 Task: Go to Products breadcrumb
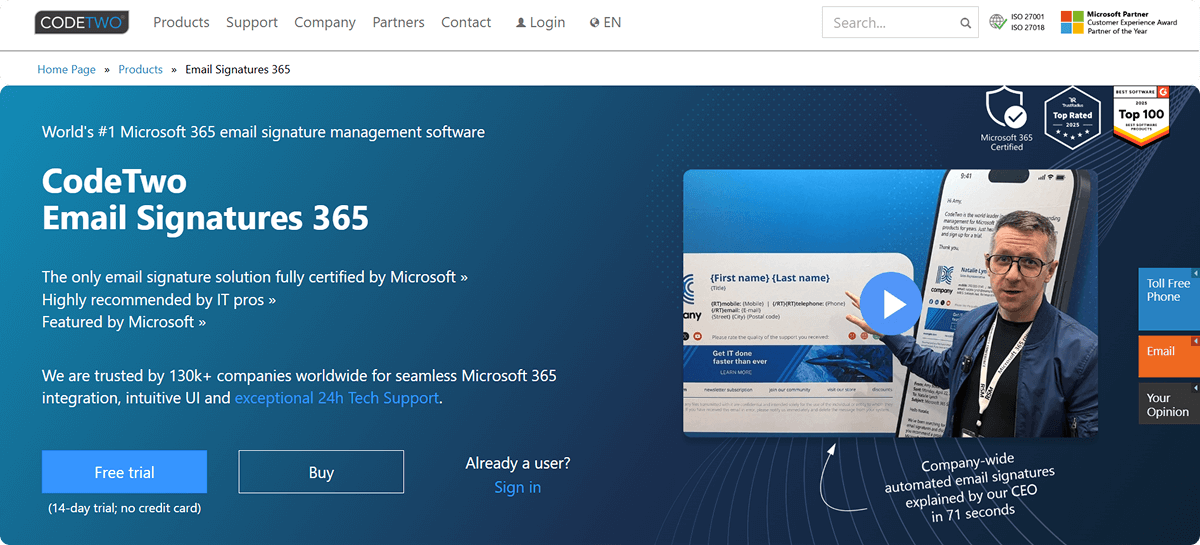(x=140, y=69)
